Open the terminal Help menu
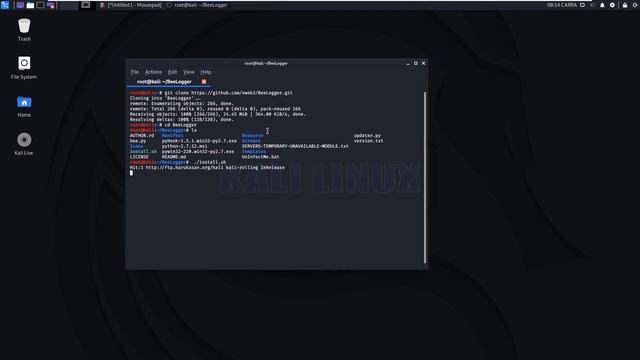Image resolution: width=640 pixels, height=360 pixels. [x=206, y=72]
